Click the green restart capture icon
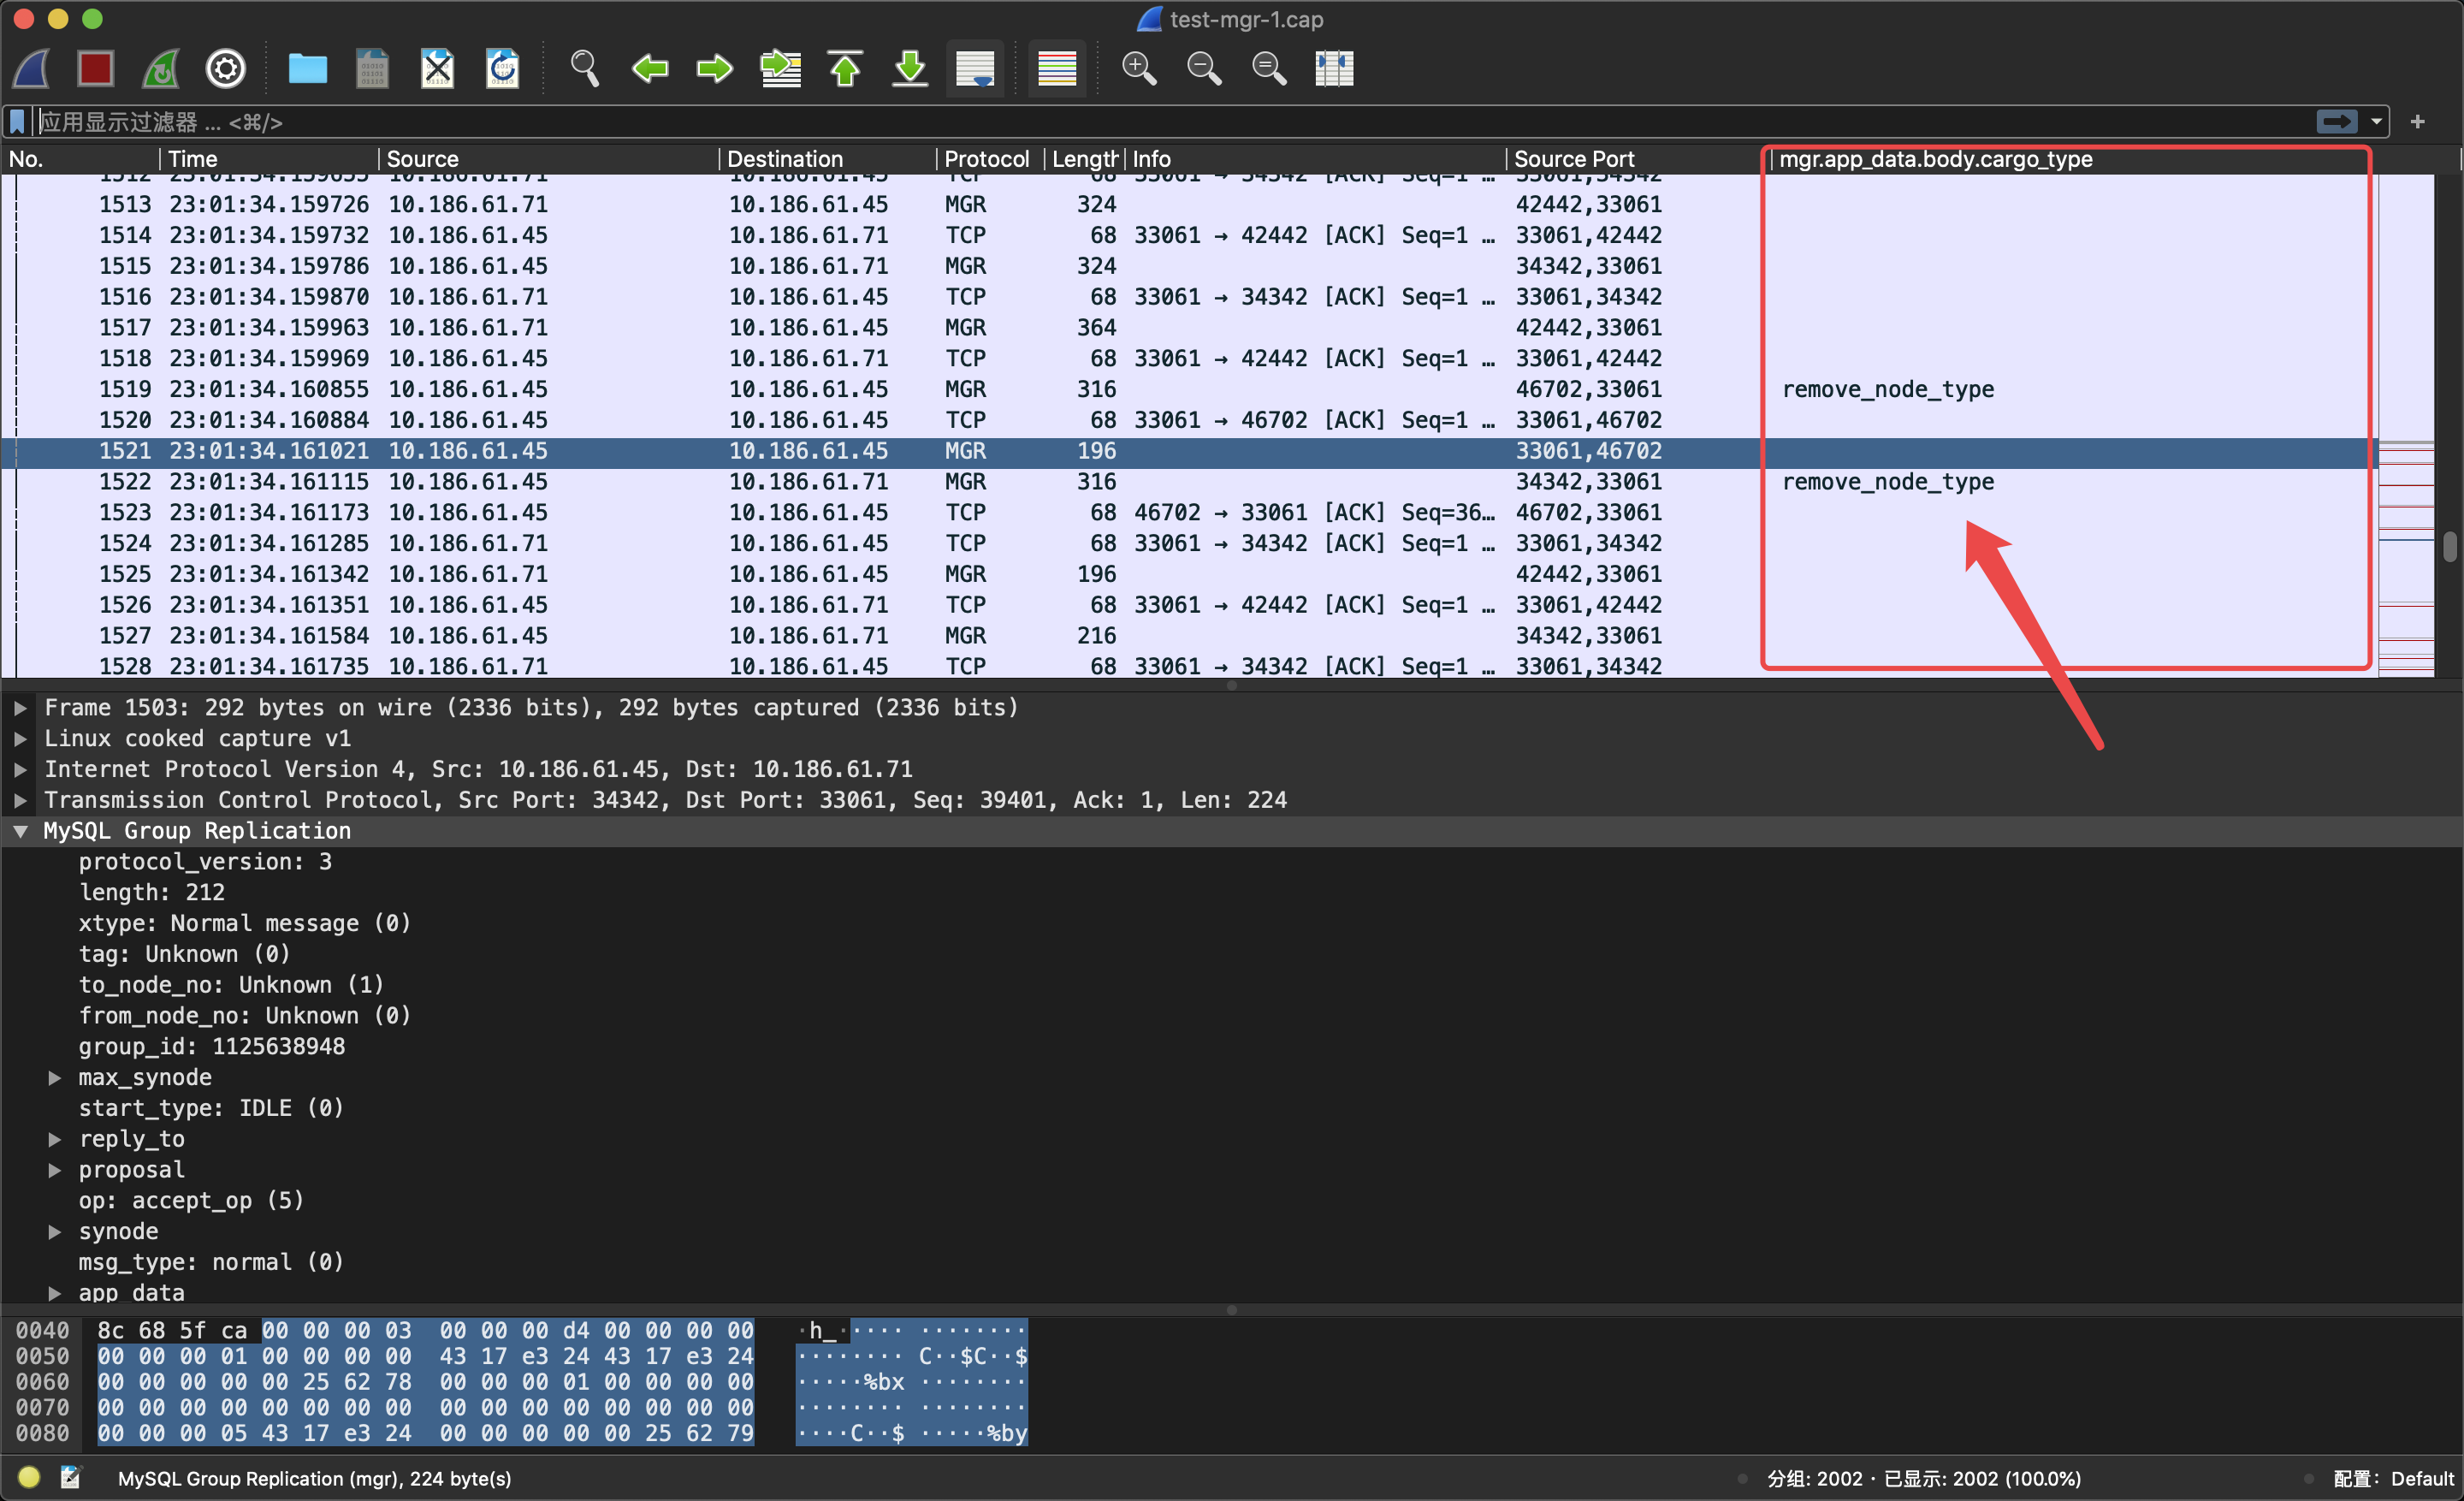2464x1501 pixels. tap(161, 68)
